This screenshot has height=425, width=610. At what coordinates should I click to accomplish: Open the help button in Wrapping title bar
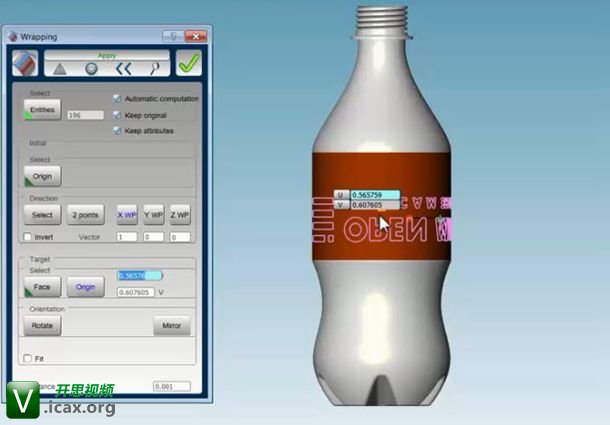click(173, 37)
